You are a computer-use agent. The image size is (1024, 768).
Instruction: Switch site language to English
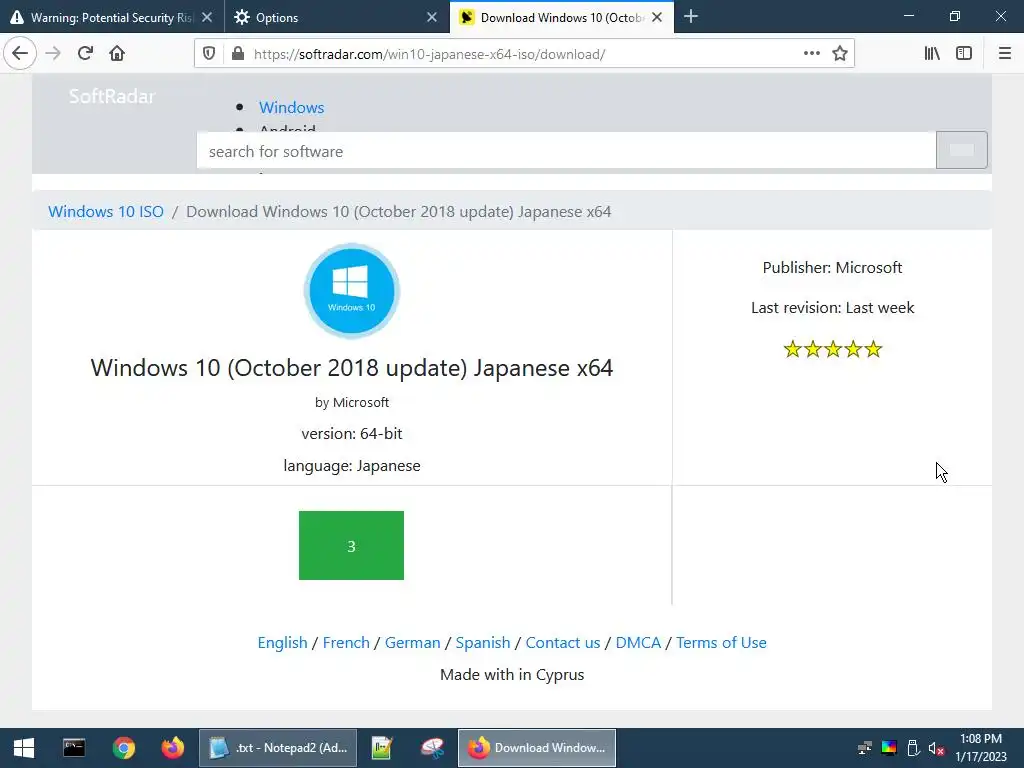click(x=282, y=643)
